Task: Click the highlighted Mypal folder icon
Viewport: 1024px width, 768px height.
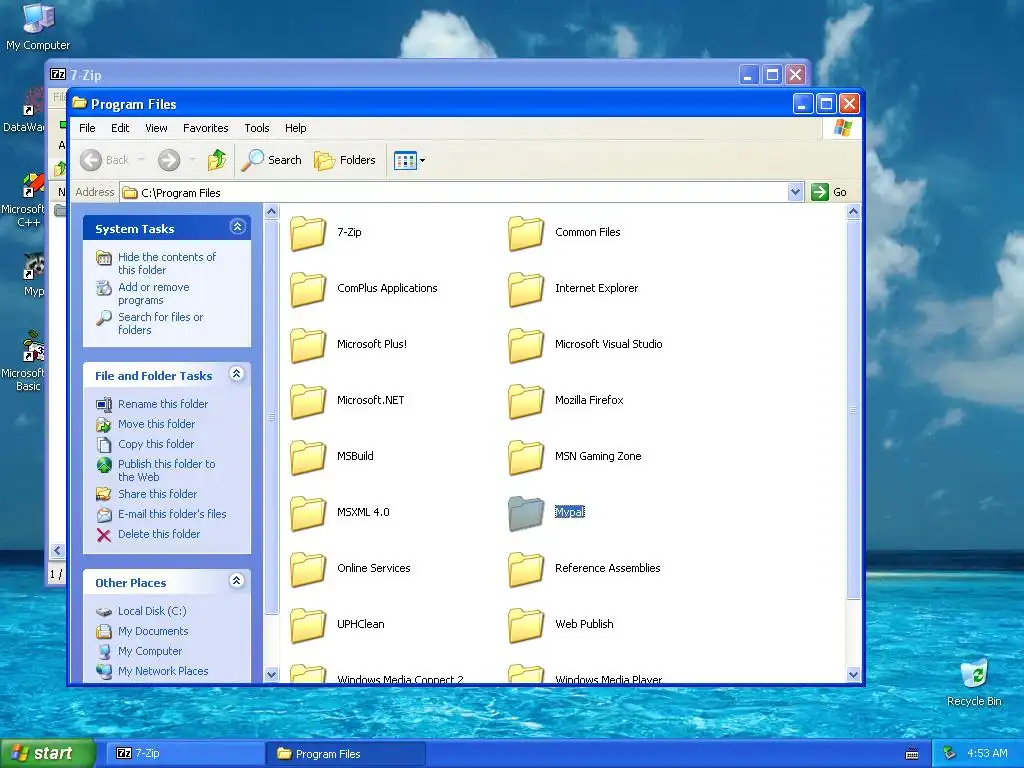Action: (526, 513)
